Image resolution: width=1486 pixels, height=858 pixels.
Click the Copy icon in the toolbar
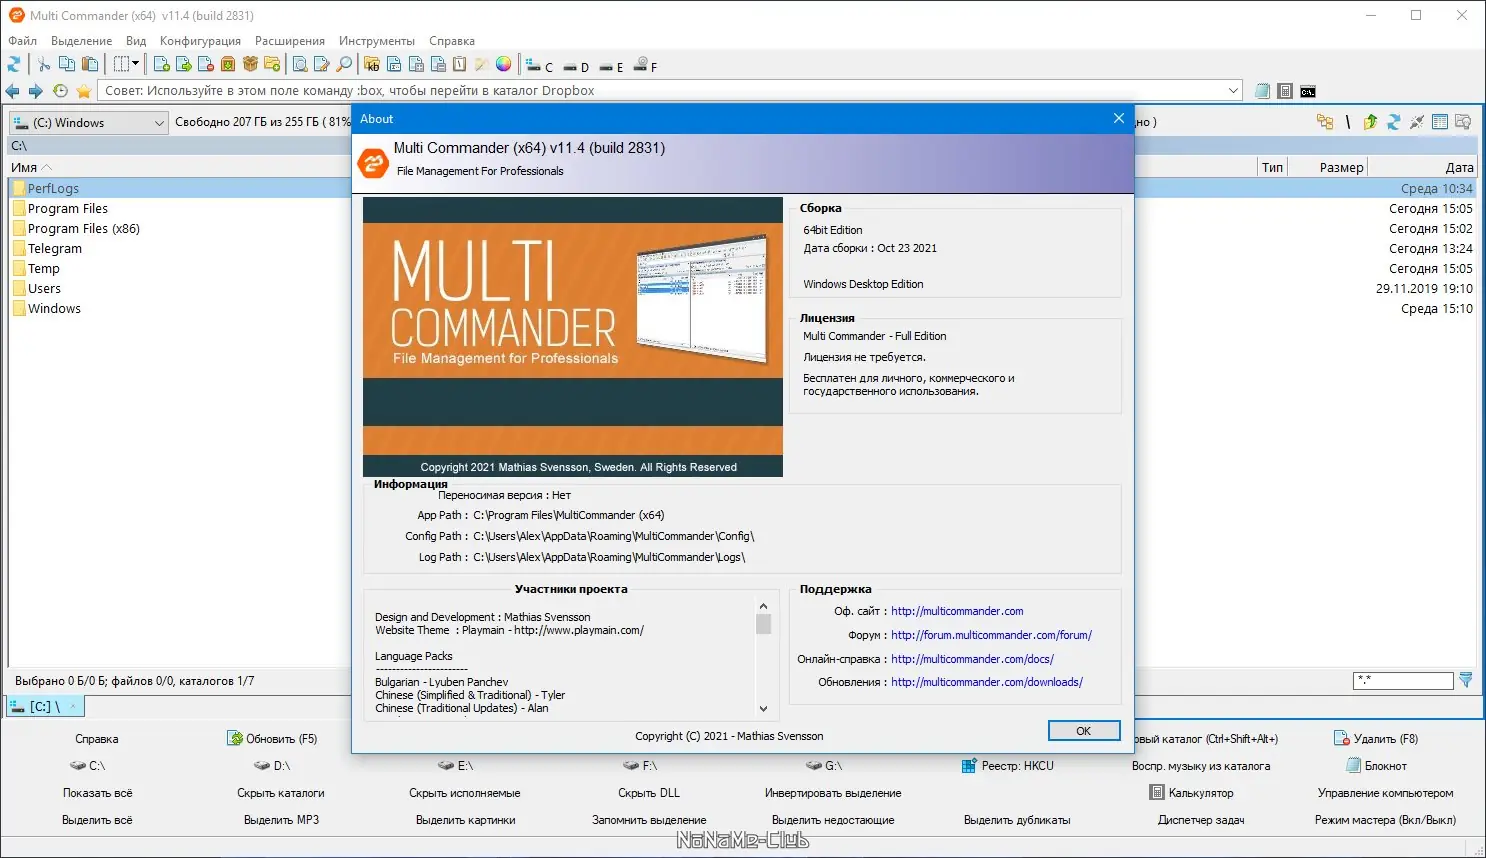[67, 64]
